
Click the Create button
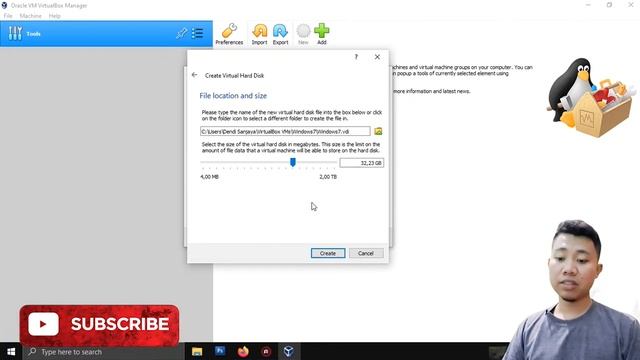coord(328,253)
